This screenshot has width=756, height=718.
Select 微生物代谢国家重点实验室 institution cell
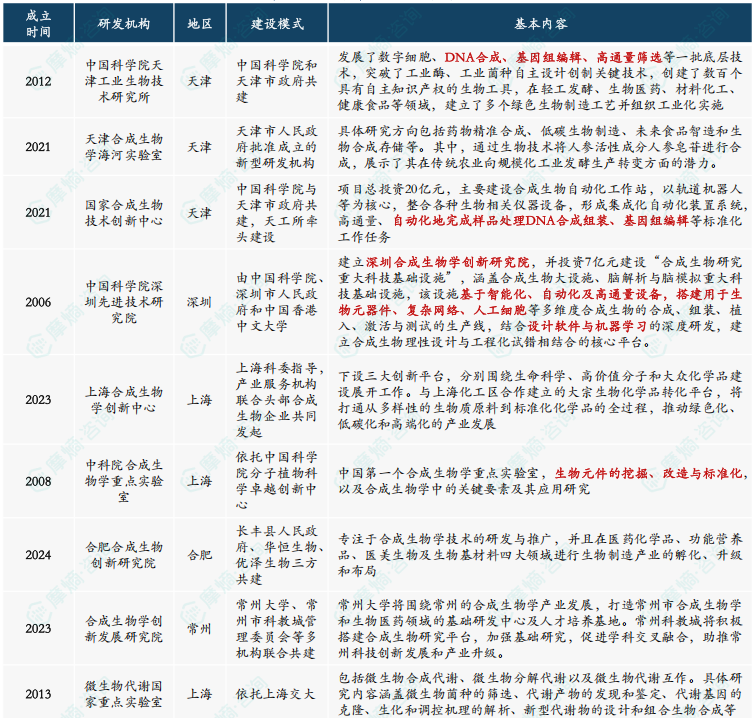pos(124,693)
